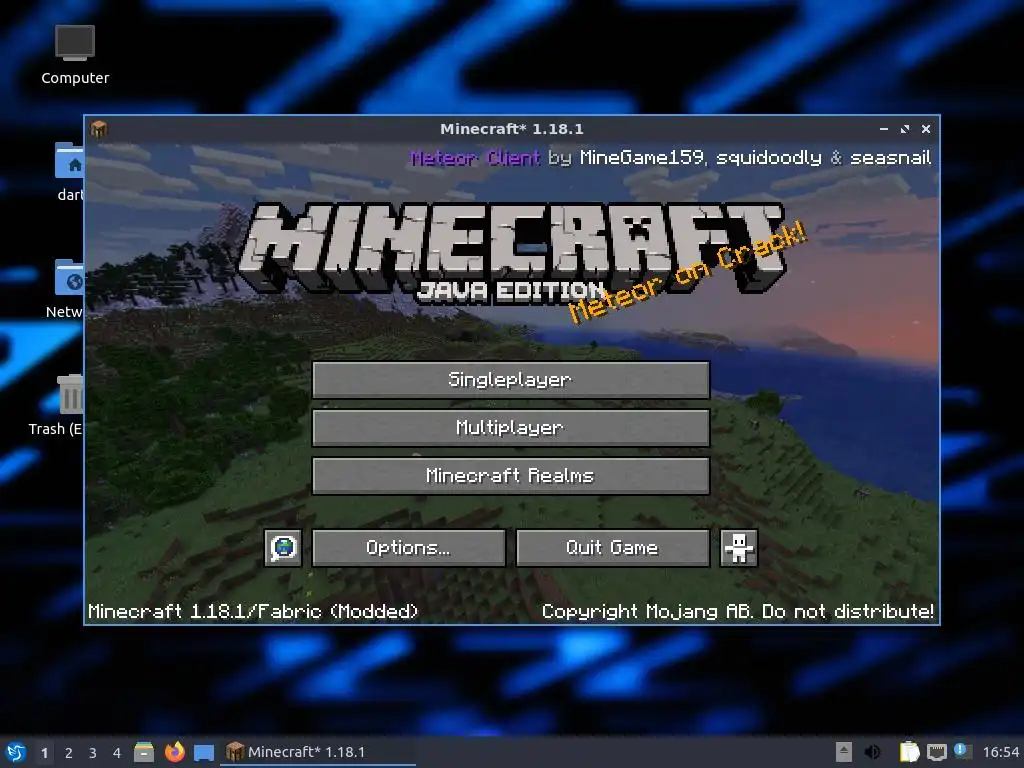Click the clock showing 16:54
Image resolution: width=1024 pixels, height=768 pixels.
coord(1000,752)
